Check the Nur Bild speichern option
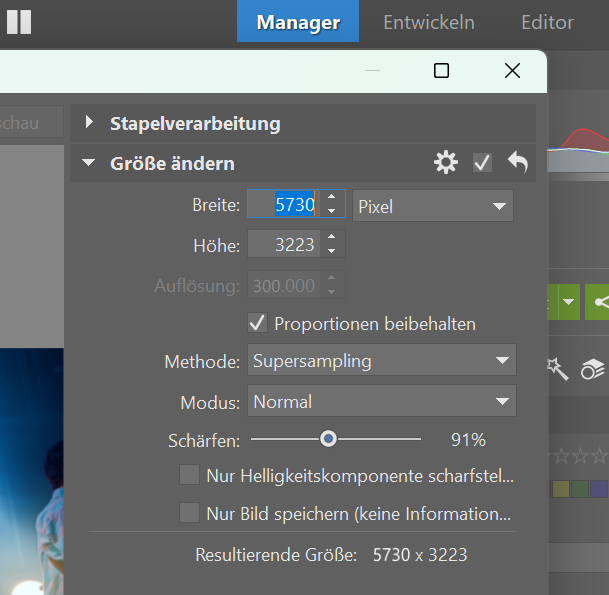 click(x=189, y=514)
